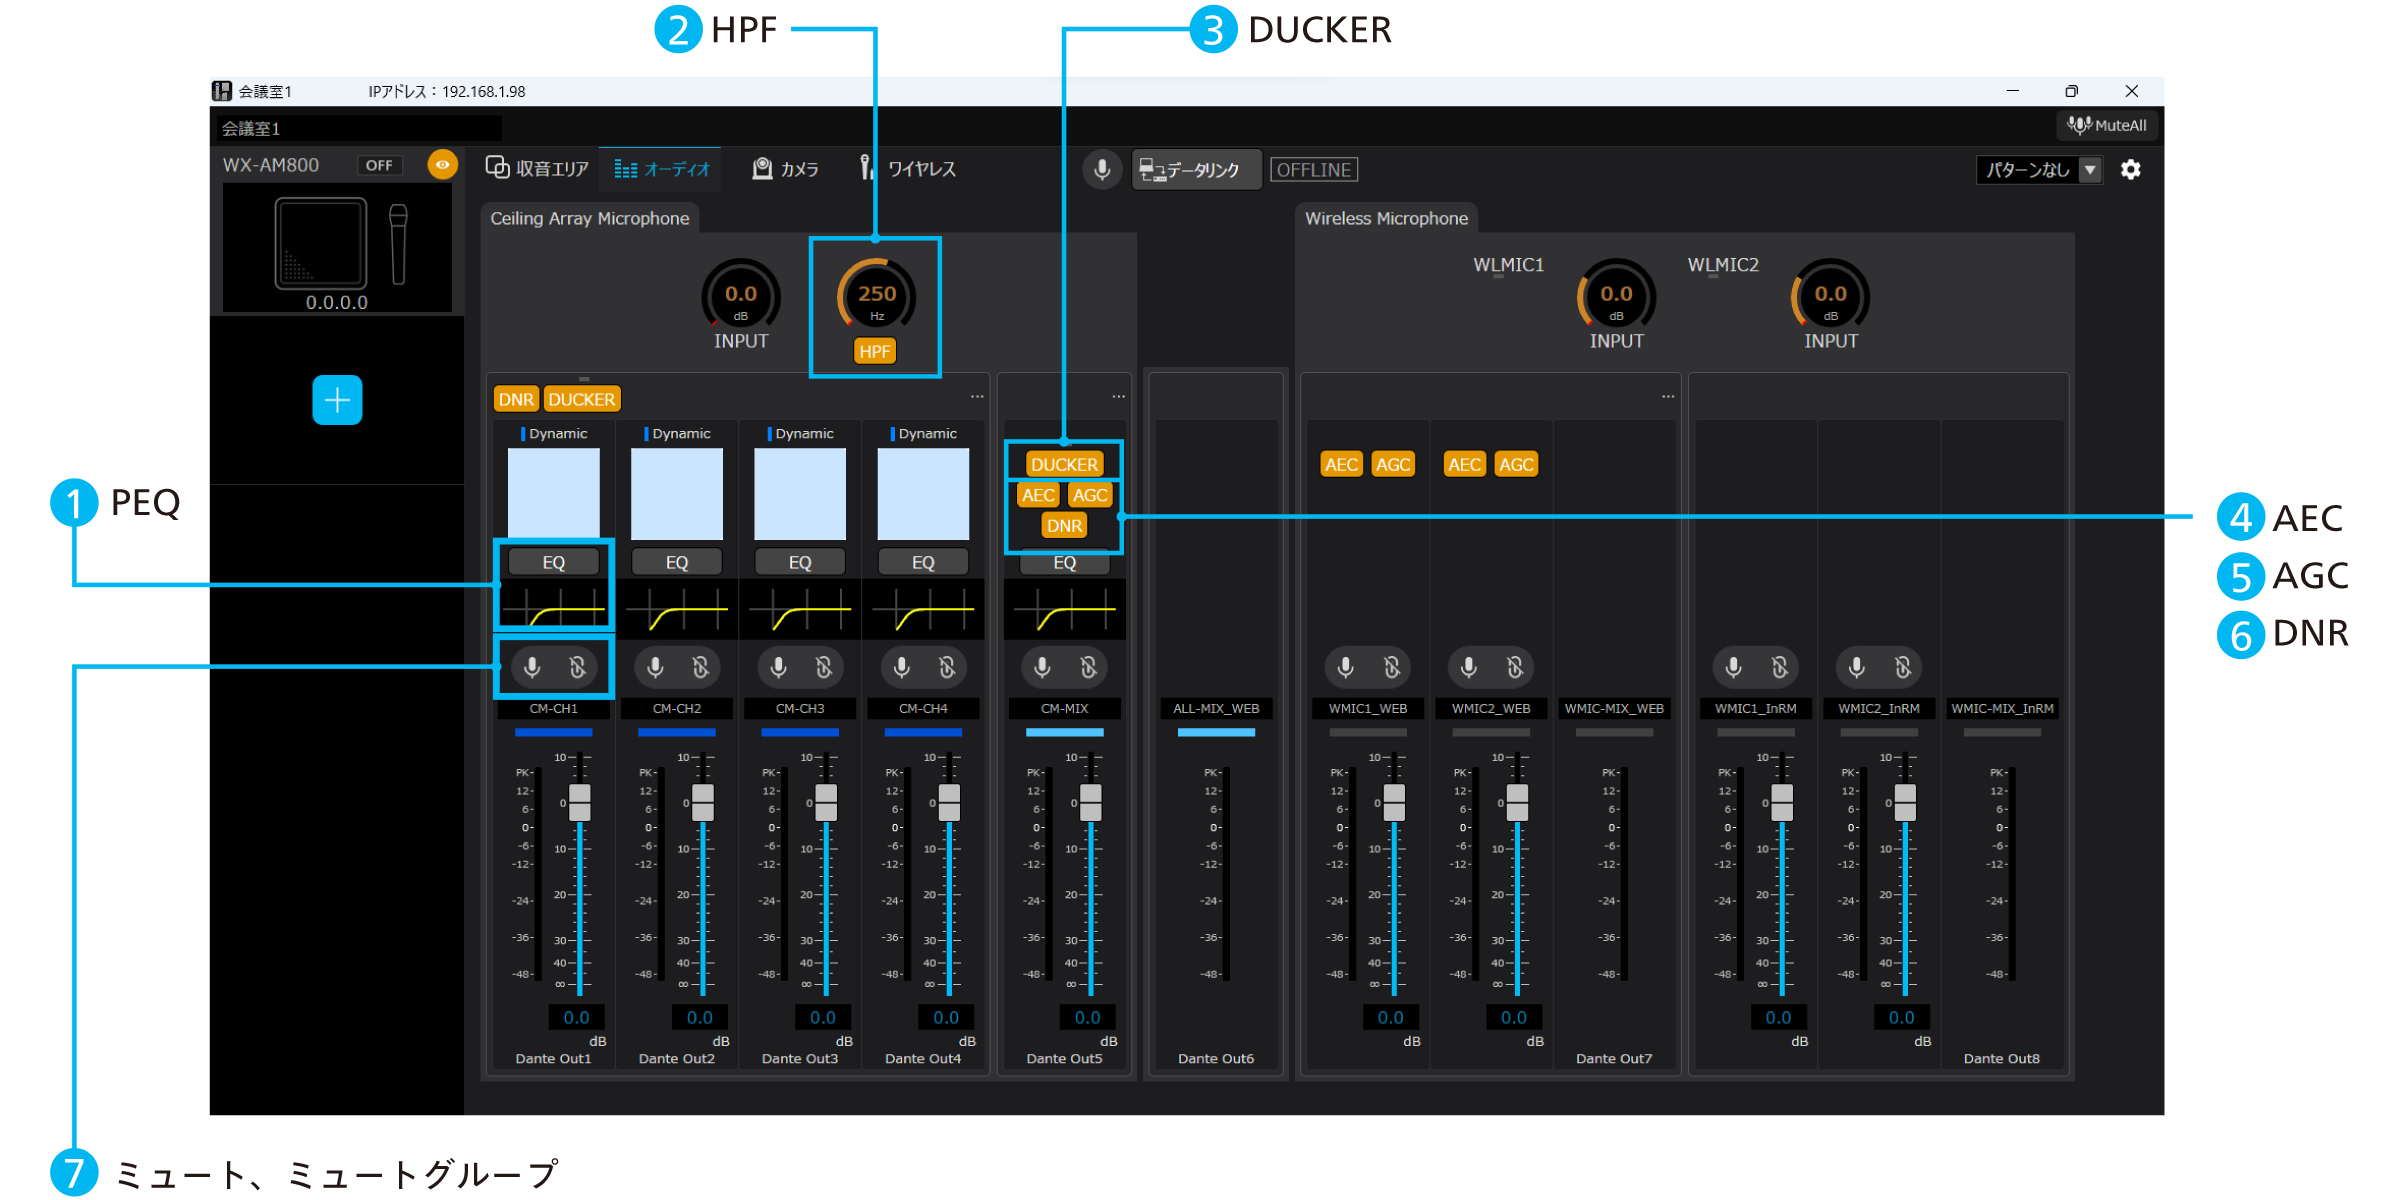The image size is (2400, 1200).
Task: Toggle the HPF button under the 250 Hz knob
Action: [x=875, y=351]
